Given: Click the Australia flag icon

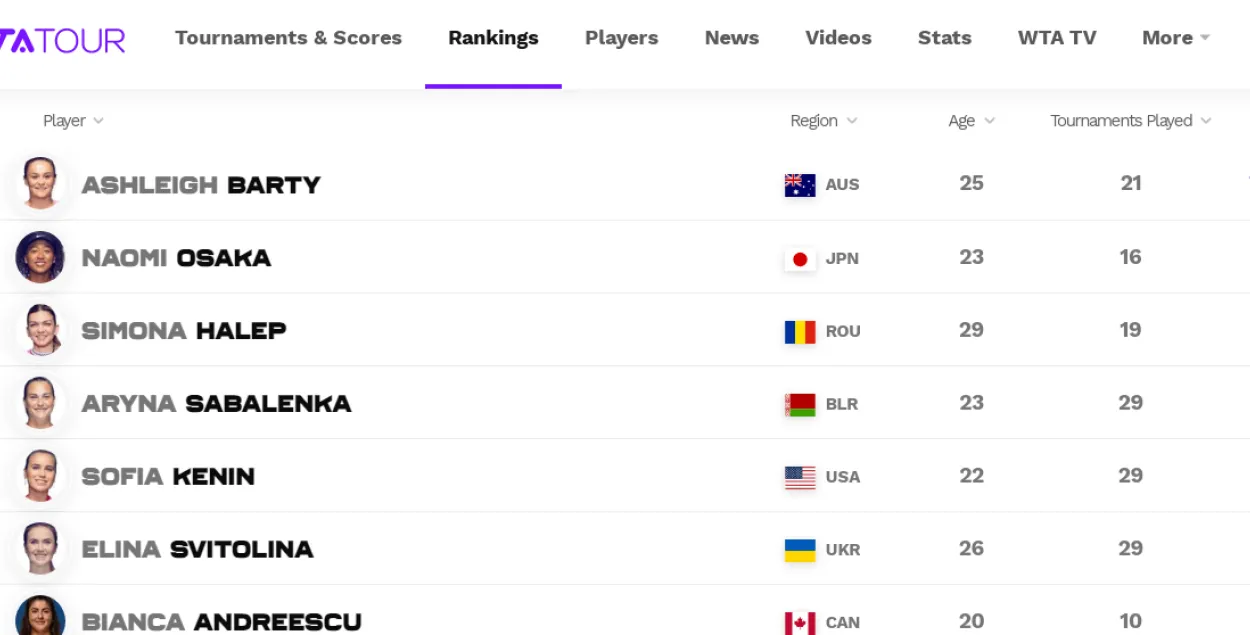Looking at the screenshot, I should [x=800, y=185].
